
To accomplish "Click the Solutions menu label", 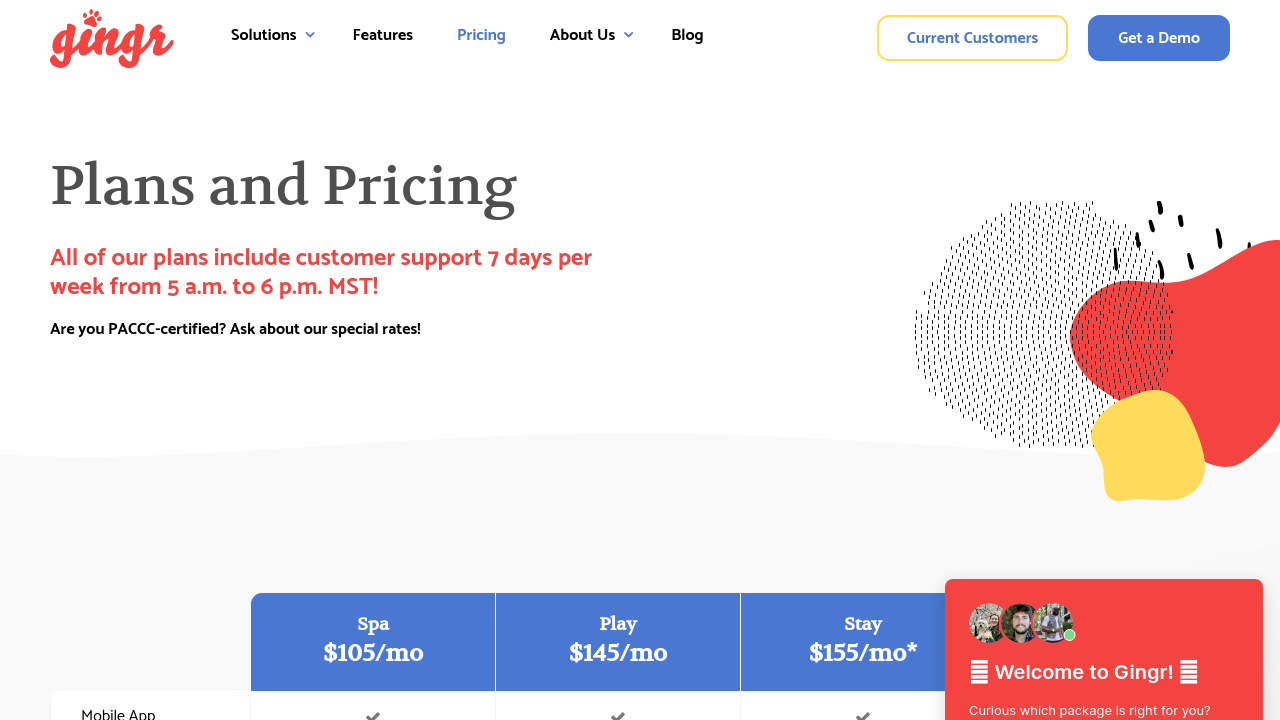I will coord(264,35).
